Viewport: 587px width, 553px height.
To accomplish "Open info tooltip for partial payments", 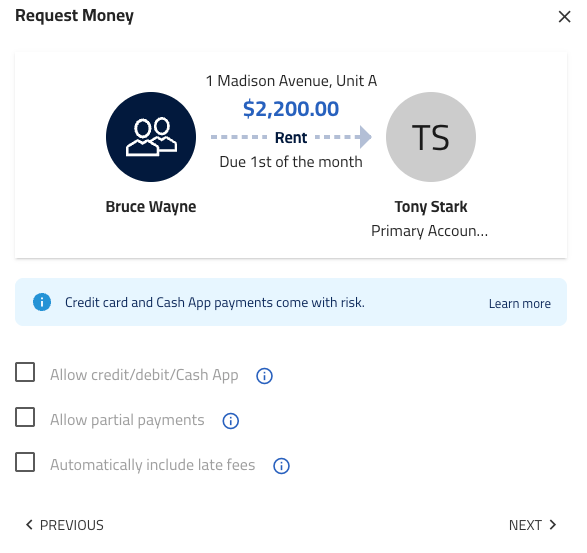I will [x=231, y=420].
